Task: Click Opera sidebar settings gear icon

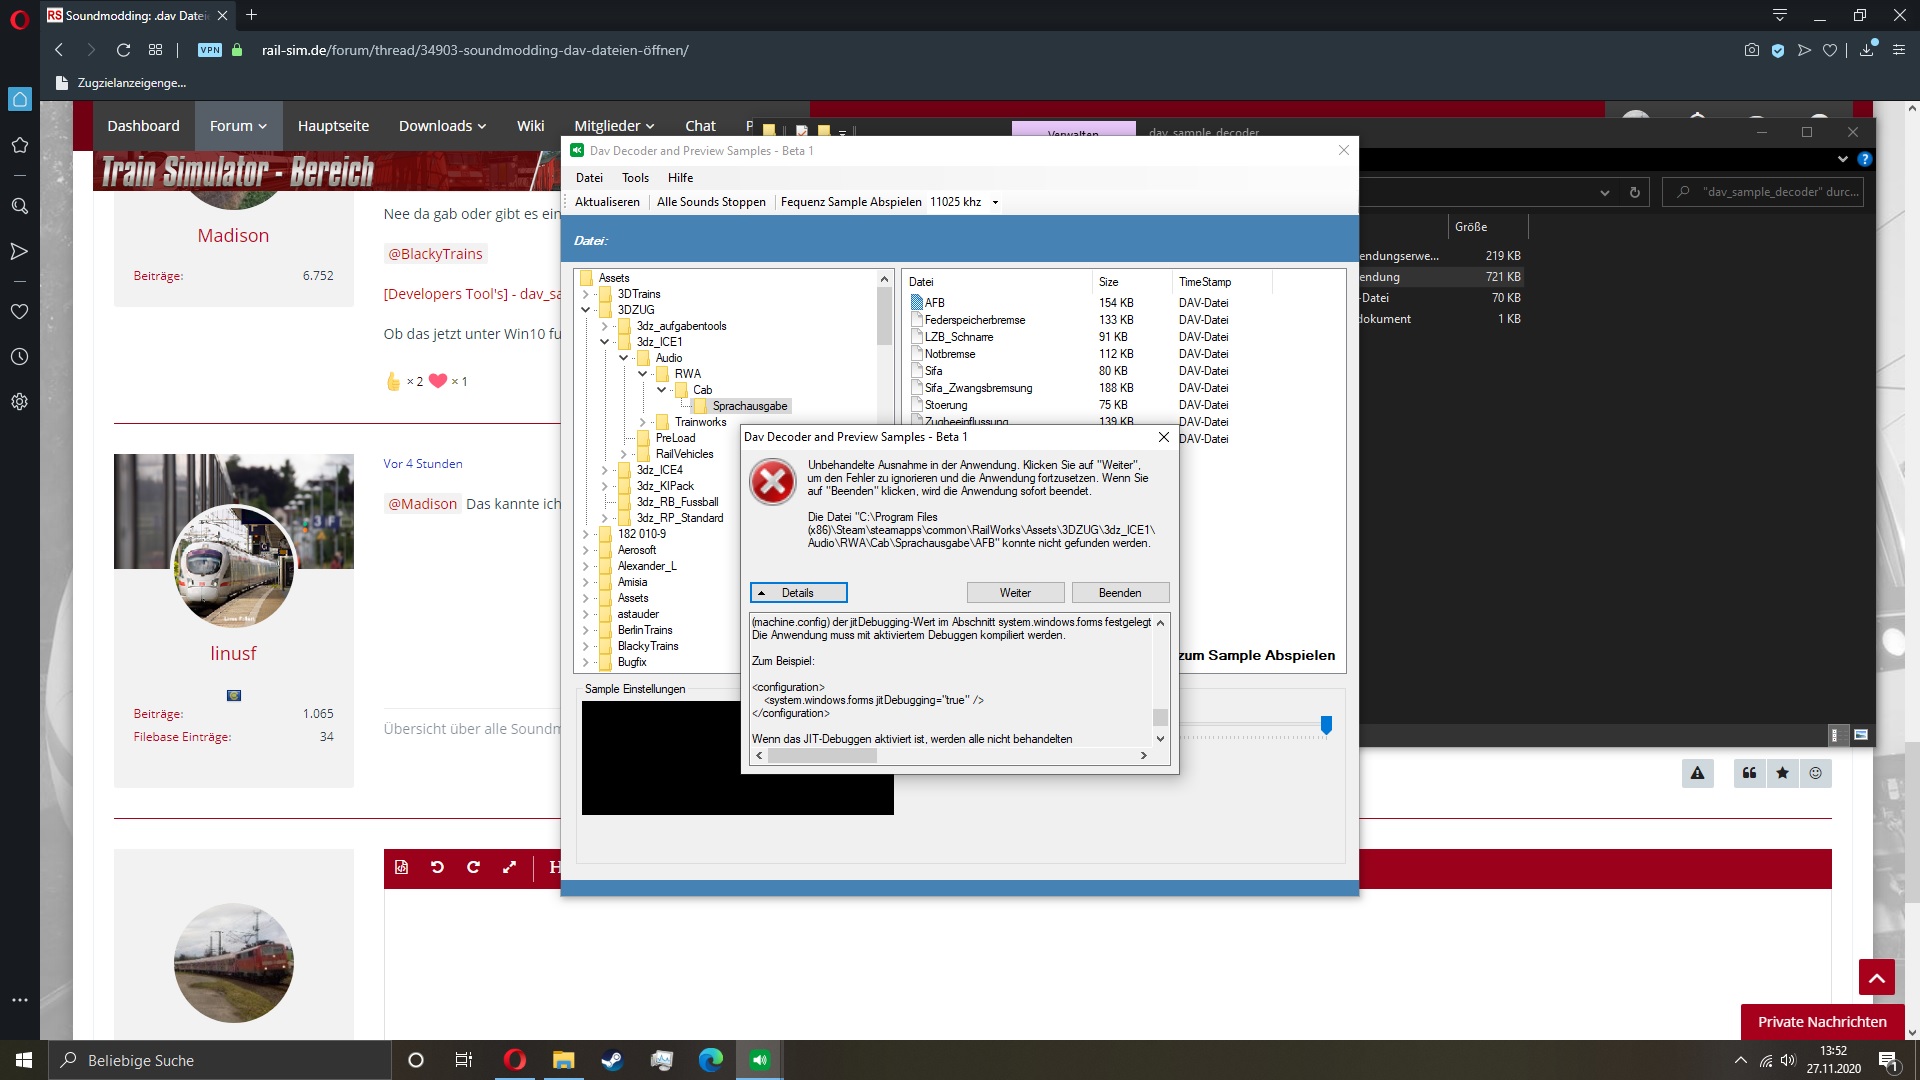Action: tap(19, 402)
